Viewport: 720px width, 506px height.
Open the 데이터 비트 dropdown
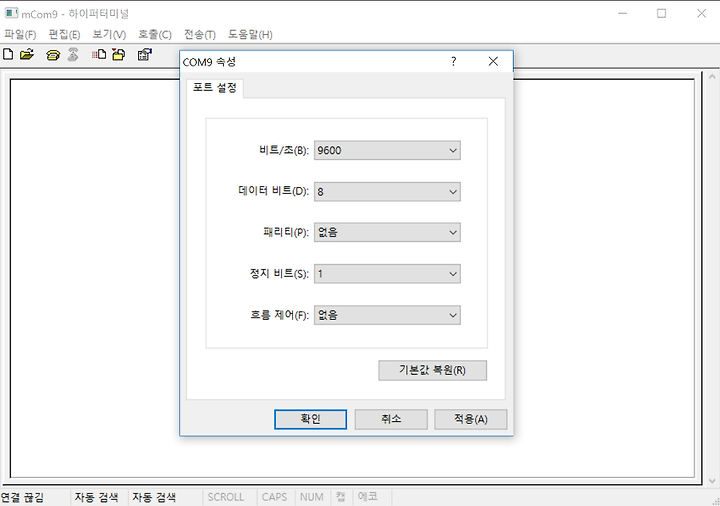pos(387,191)
